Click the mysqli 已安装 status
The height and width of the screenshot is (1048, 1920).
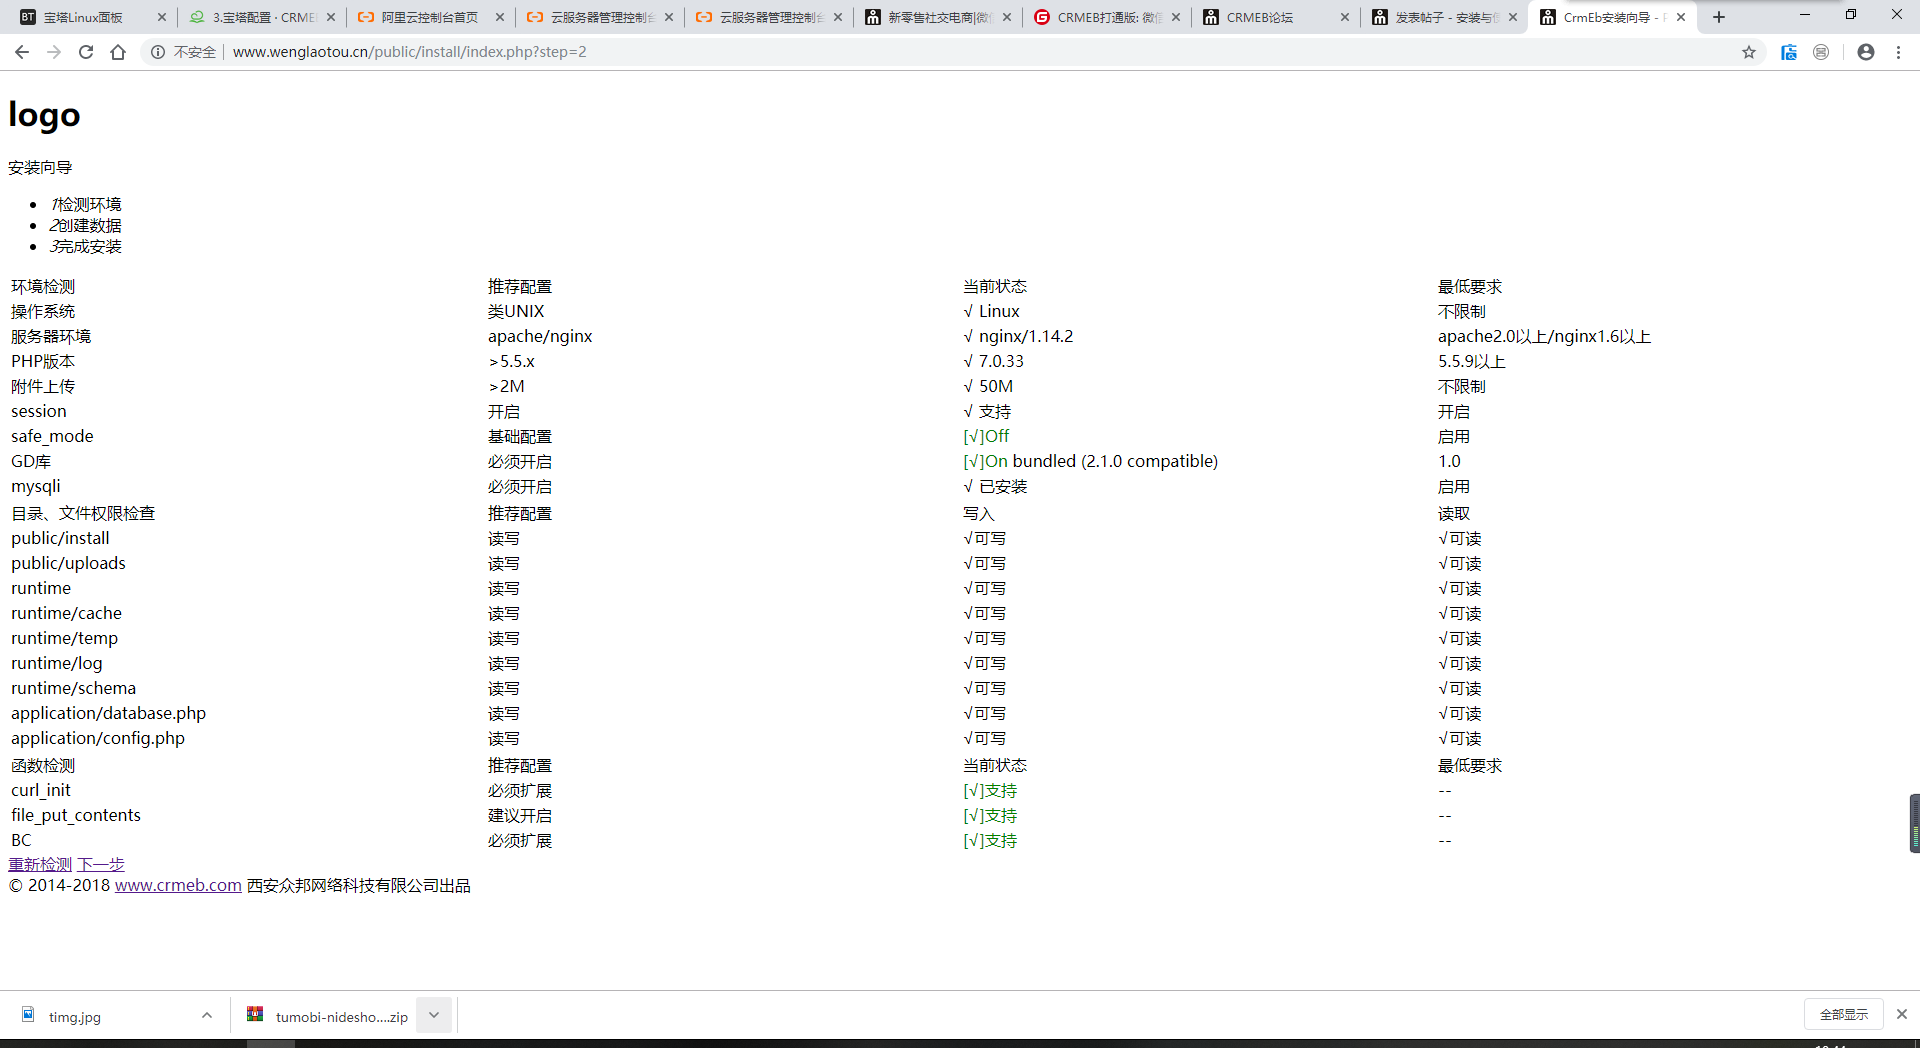[x=995, y=487]
